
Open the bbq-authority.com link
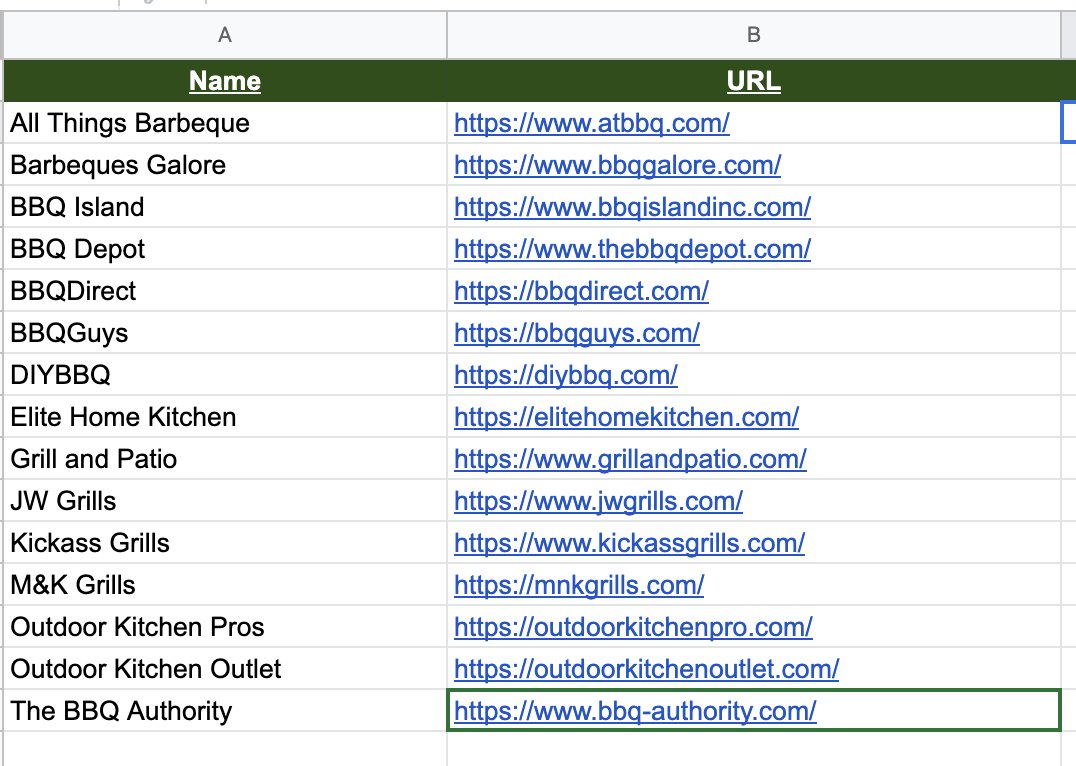pyautogui.click(x=635, y=711)
